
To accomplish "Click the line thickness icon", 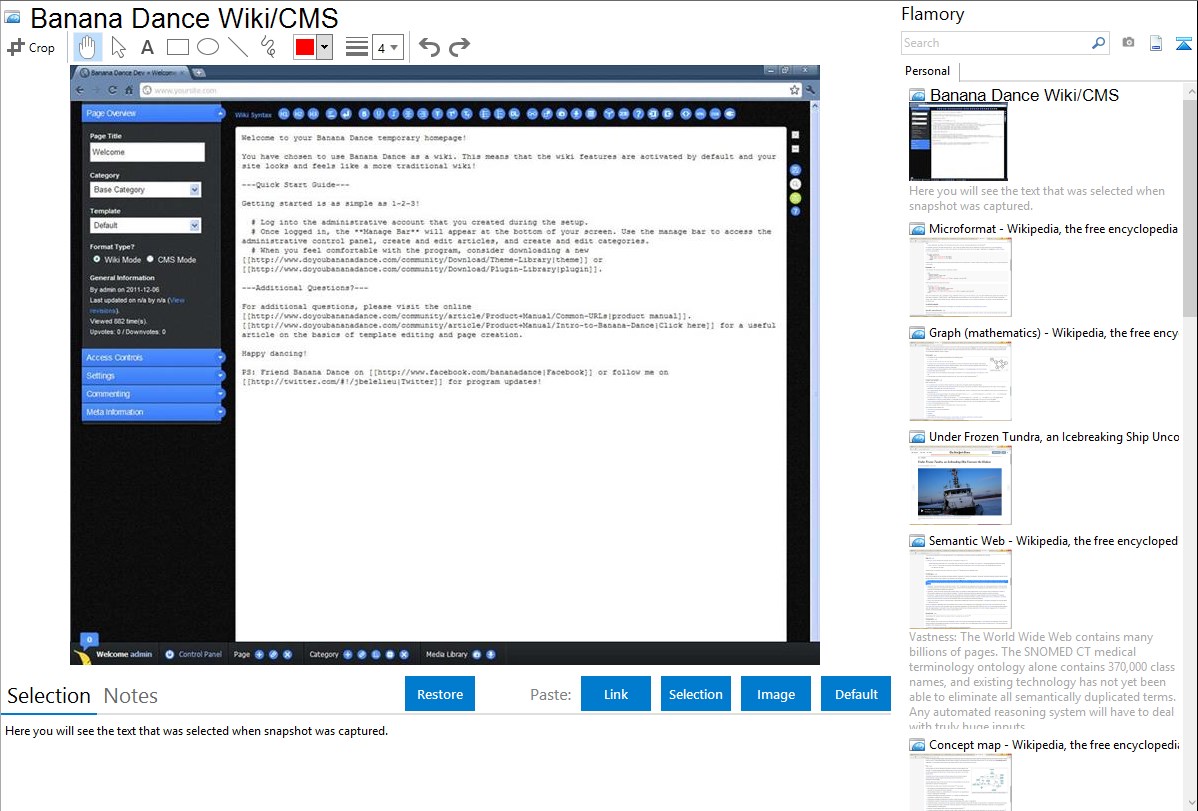I will (x=356, y=47).
